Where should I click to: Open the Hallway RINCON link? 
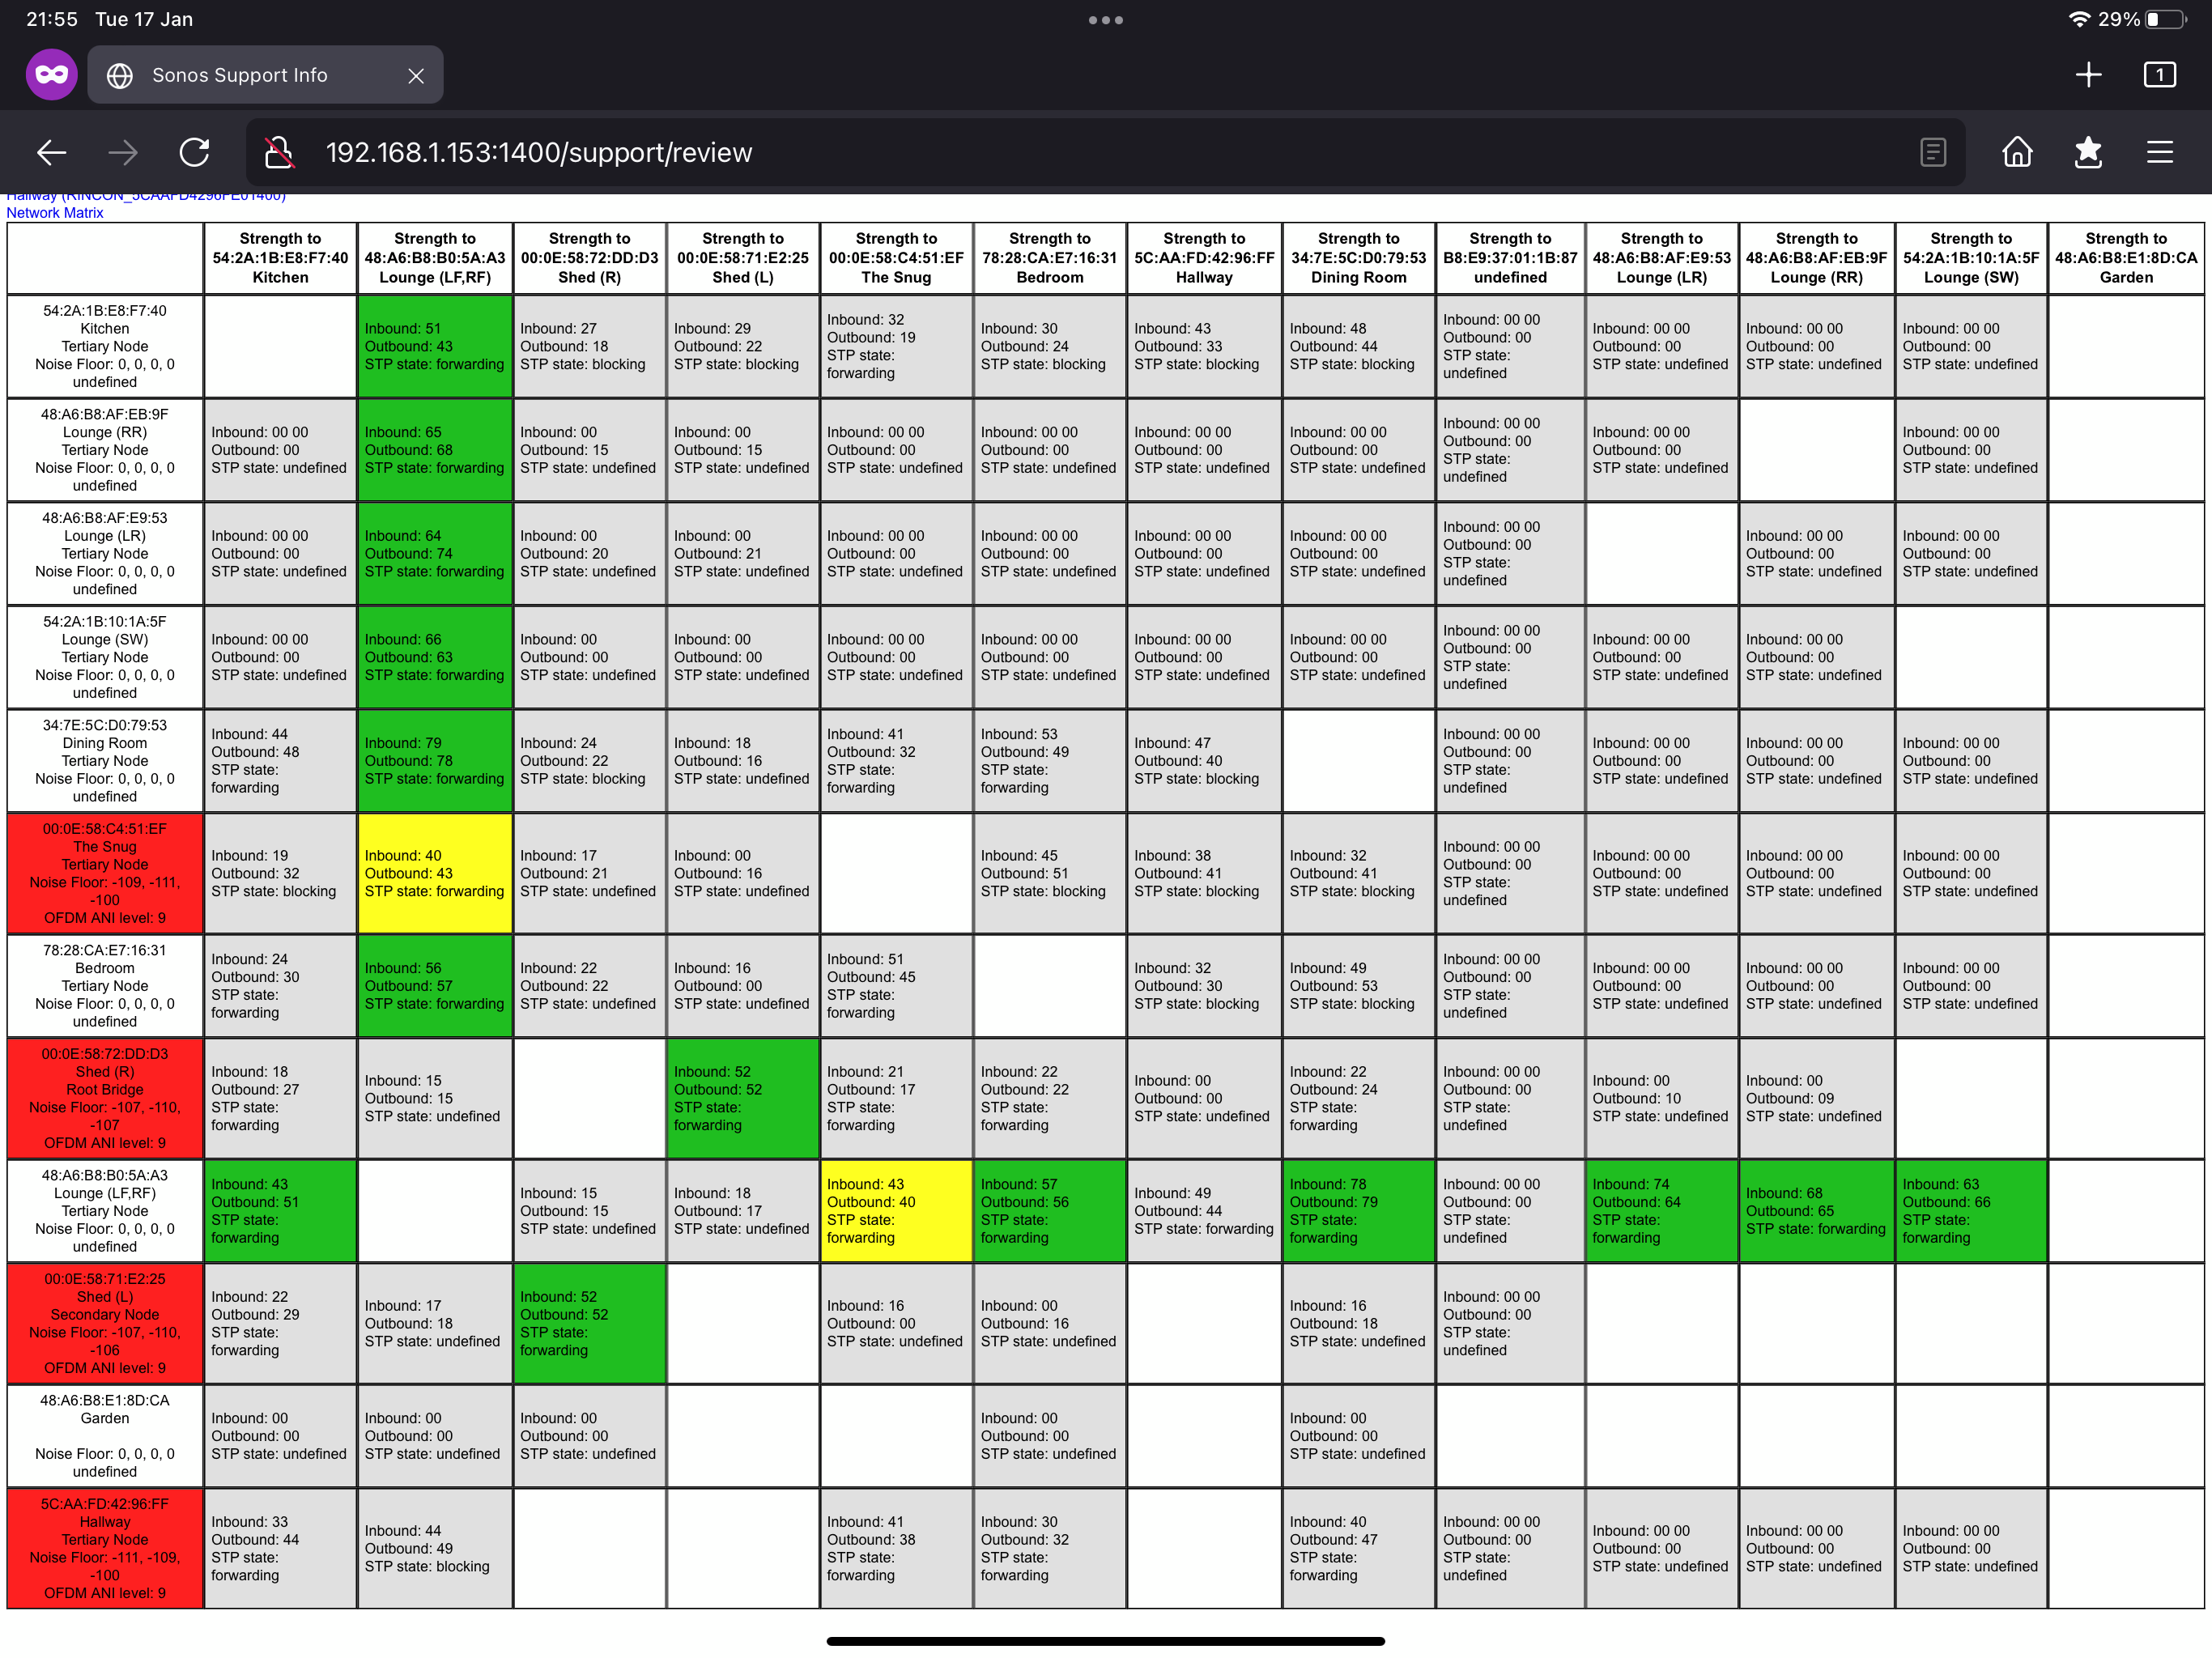146,197
